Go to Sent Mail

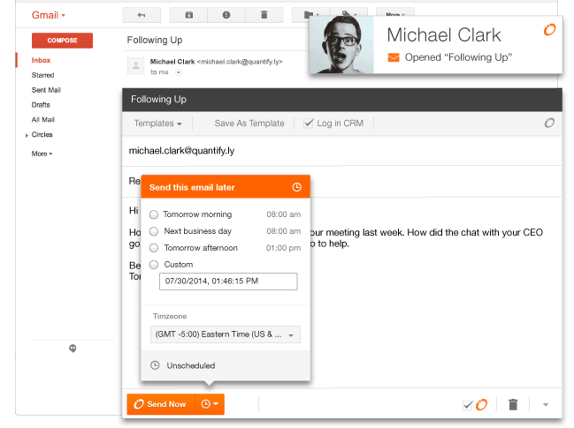[x=46, y=90]
